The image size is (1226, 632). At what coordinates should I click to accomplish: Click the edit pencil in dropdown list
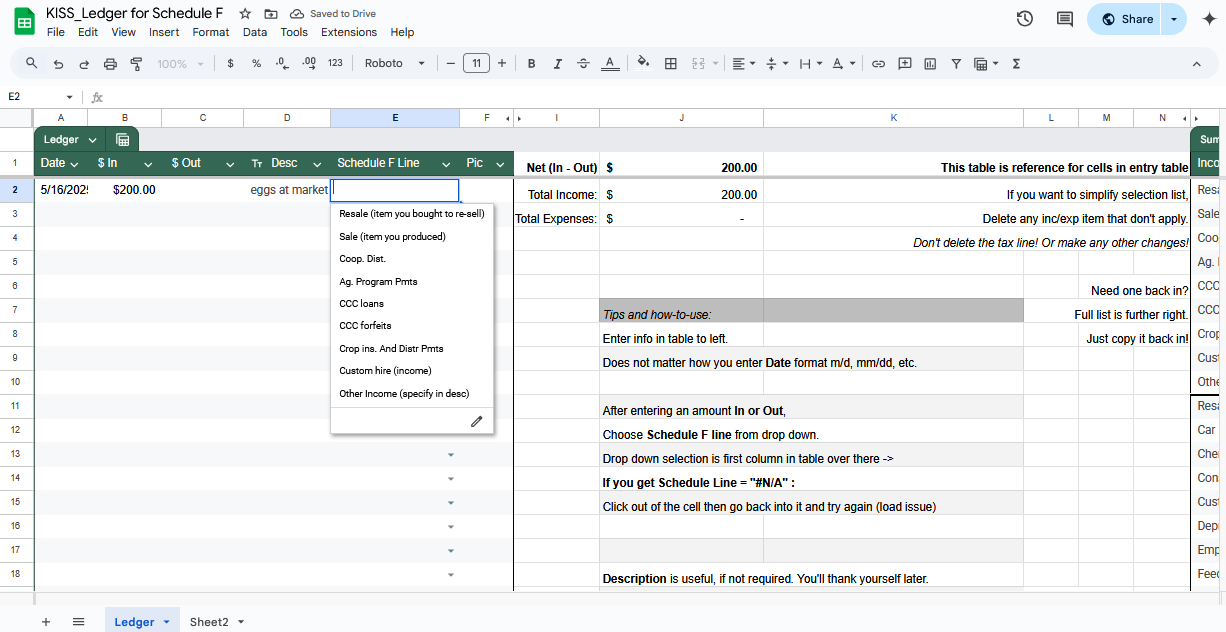476,422
